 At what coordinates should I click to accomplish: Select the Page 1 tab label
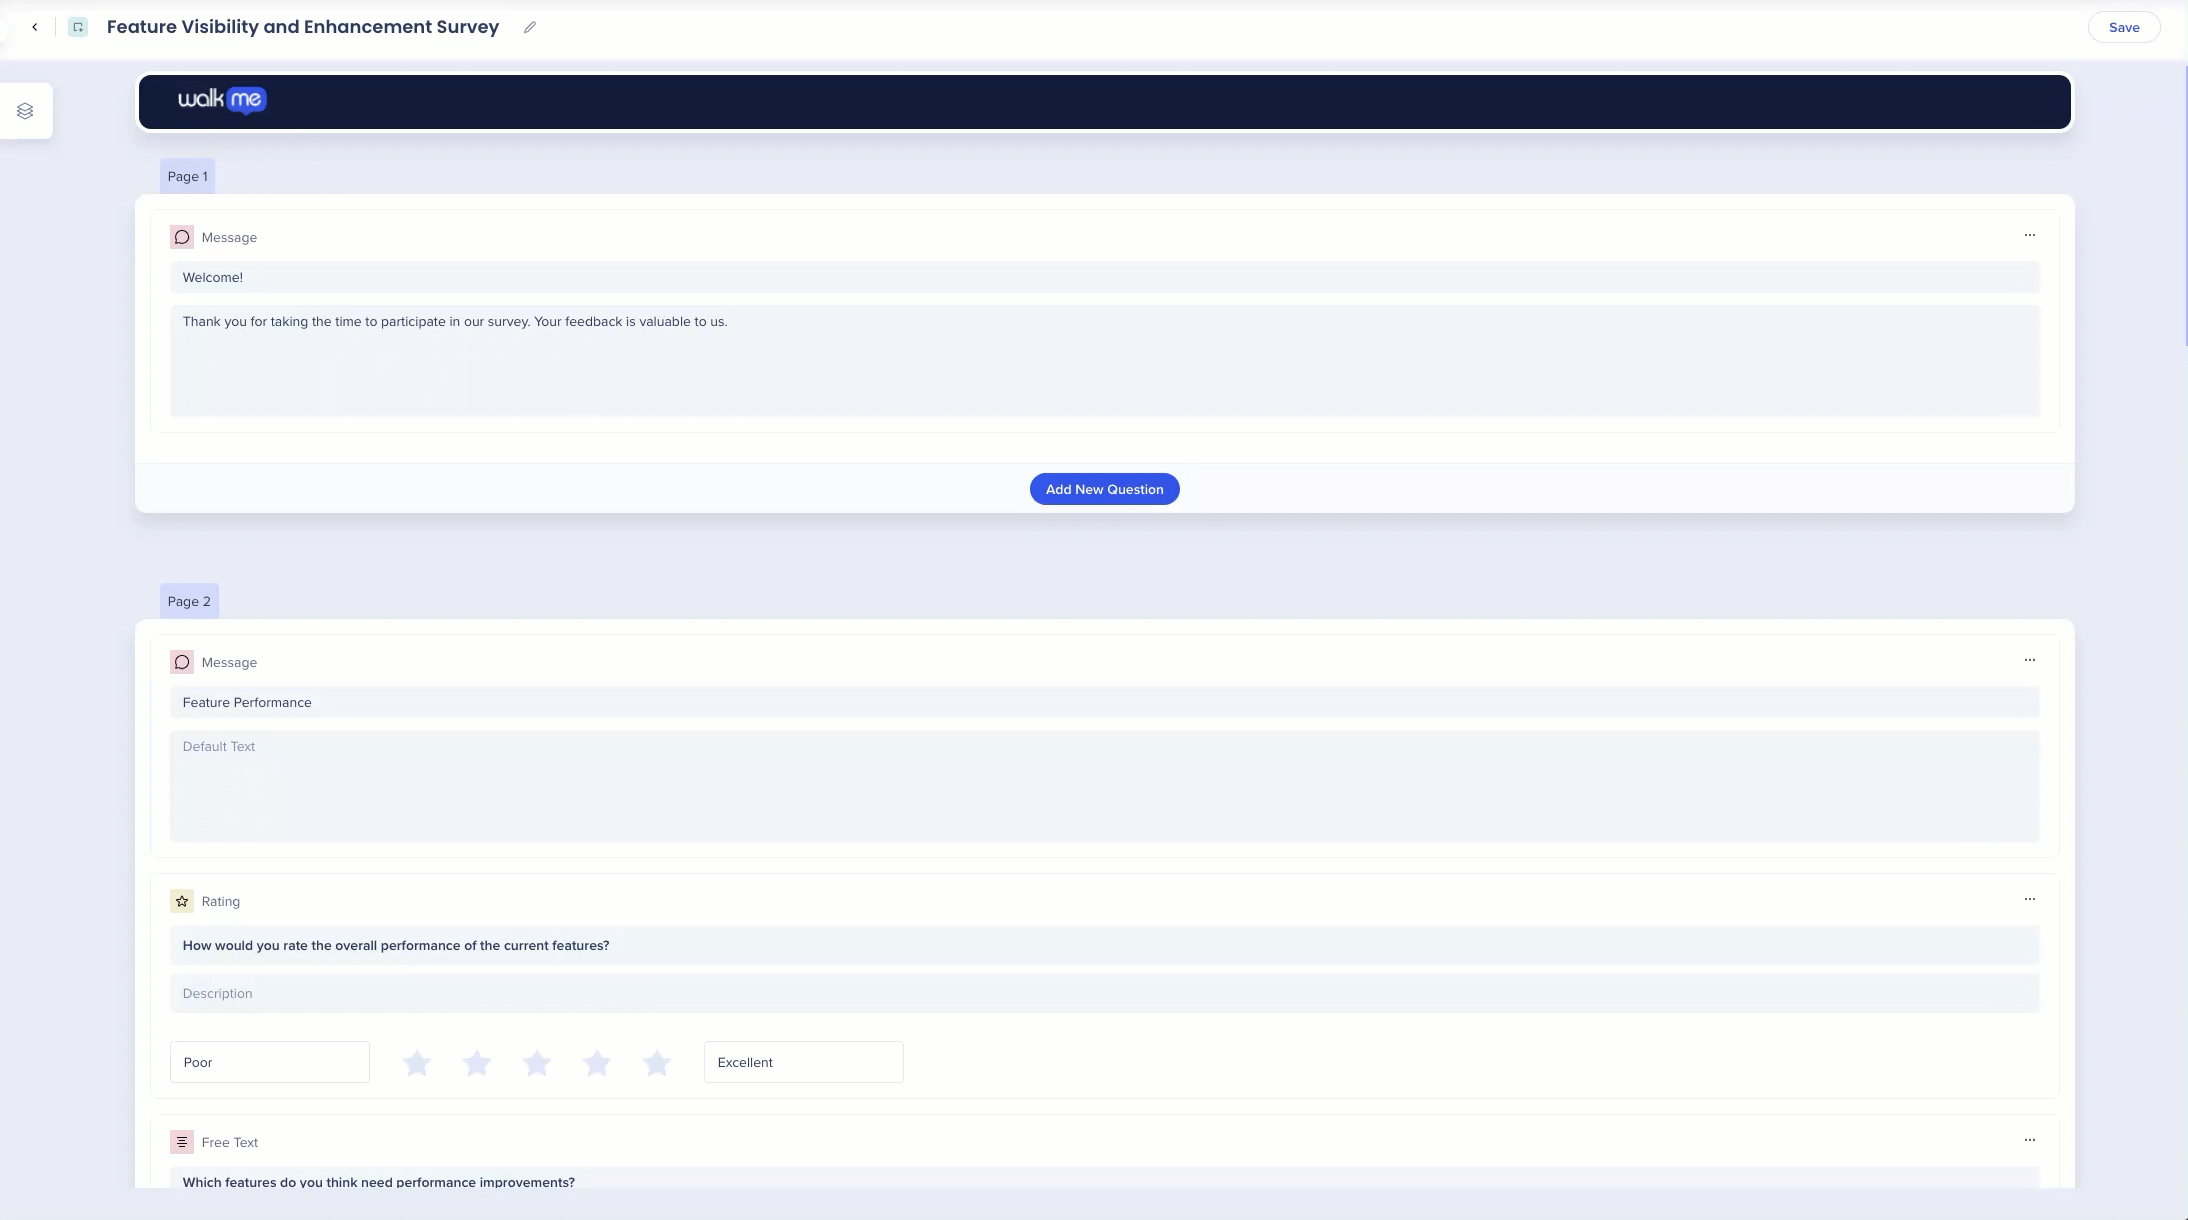pyautogui.click(x=188, y=176)
